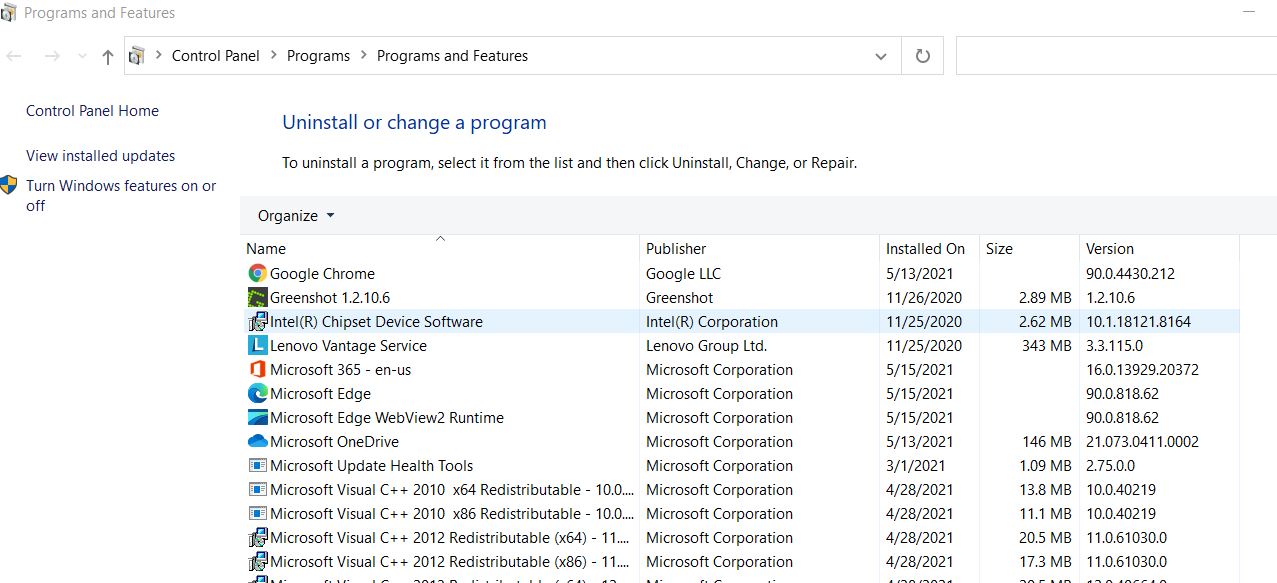This screenshot has width=1277, height=583.
Task: Click the Programs and Features title bar icon
Action: (9, 13)
